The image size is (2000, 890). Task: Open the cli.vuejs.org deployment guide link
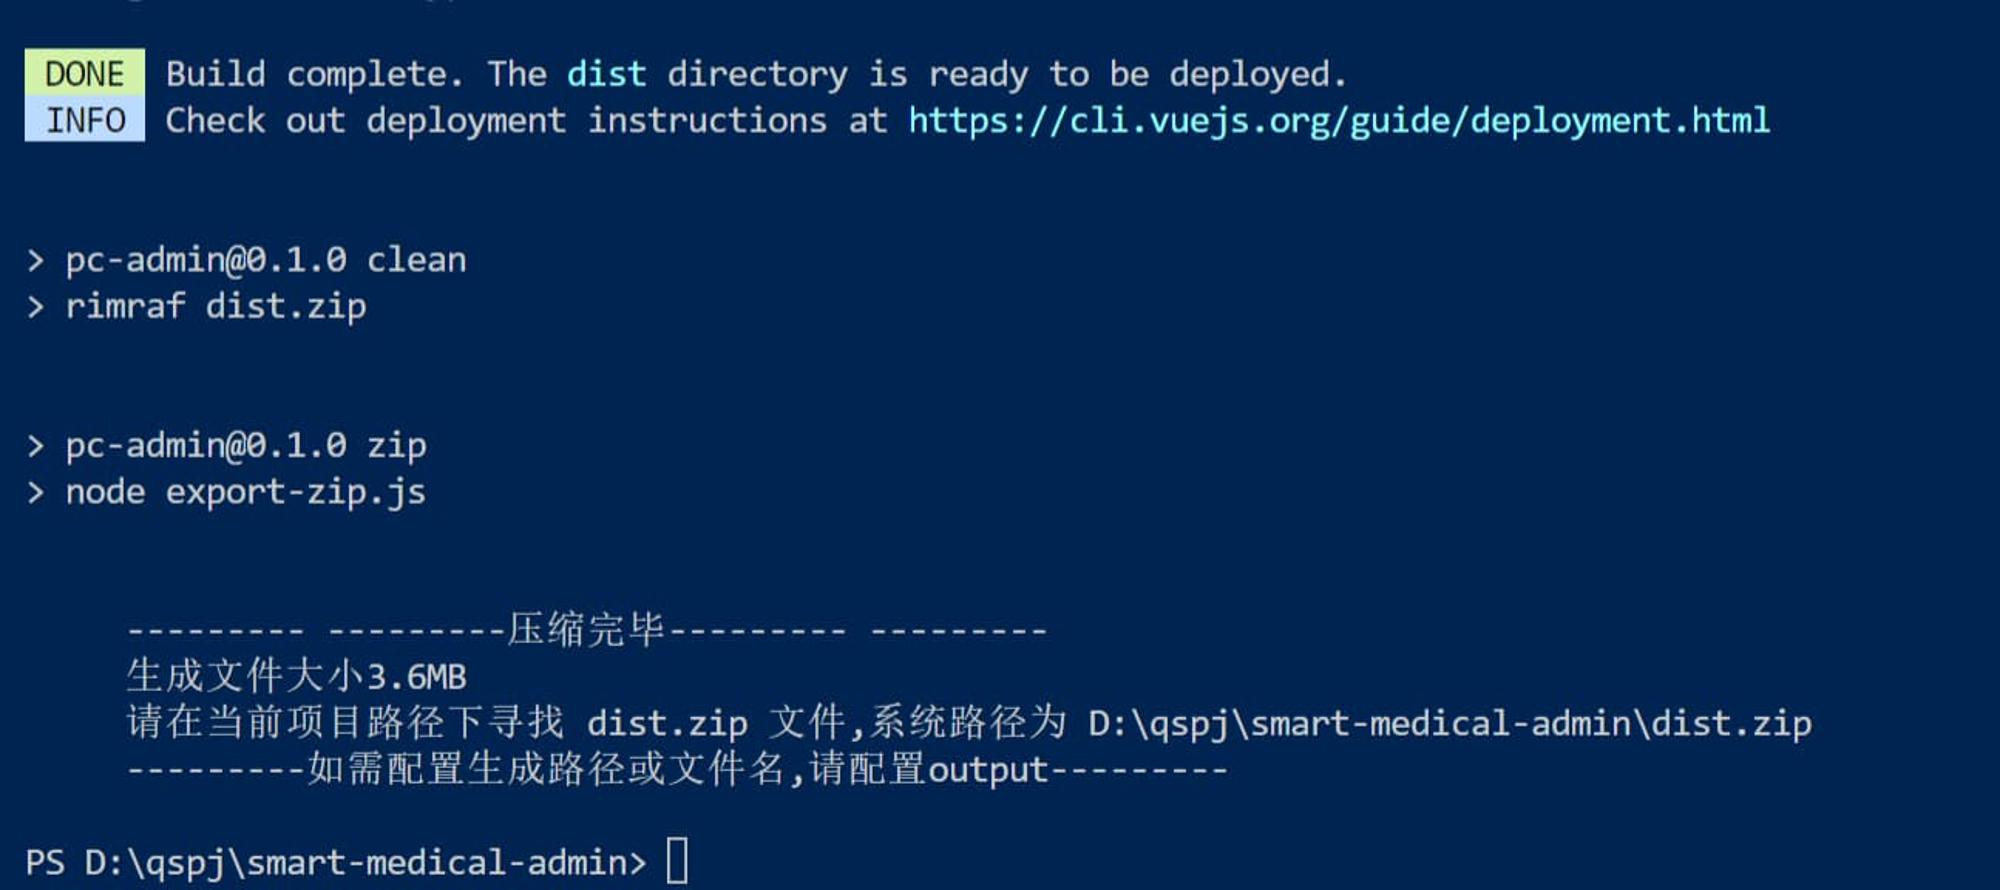(1339, 121)
